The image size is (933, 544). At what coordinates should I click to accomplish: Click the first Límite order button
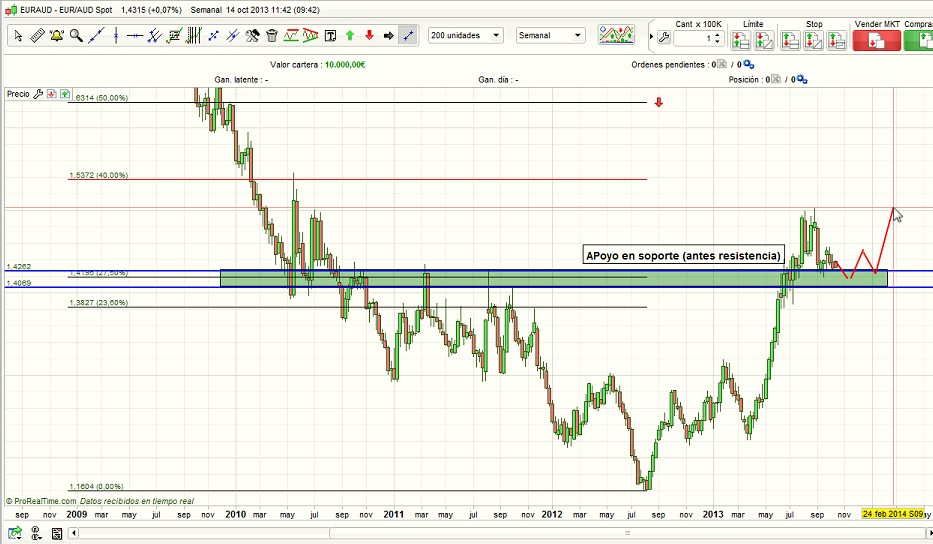(x=741, y=40)
